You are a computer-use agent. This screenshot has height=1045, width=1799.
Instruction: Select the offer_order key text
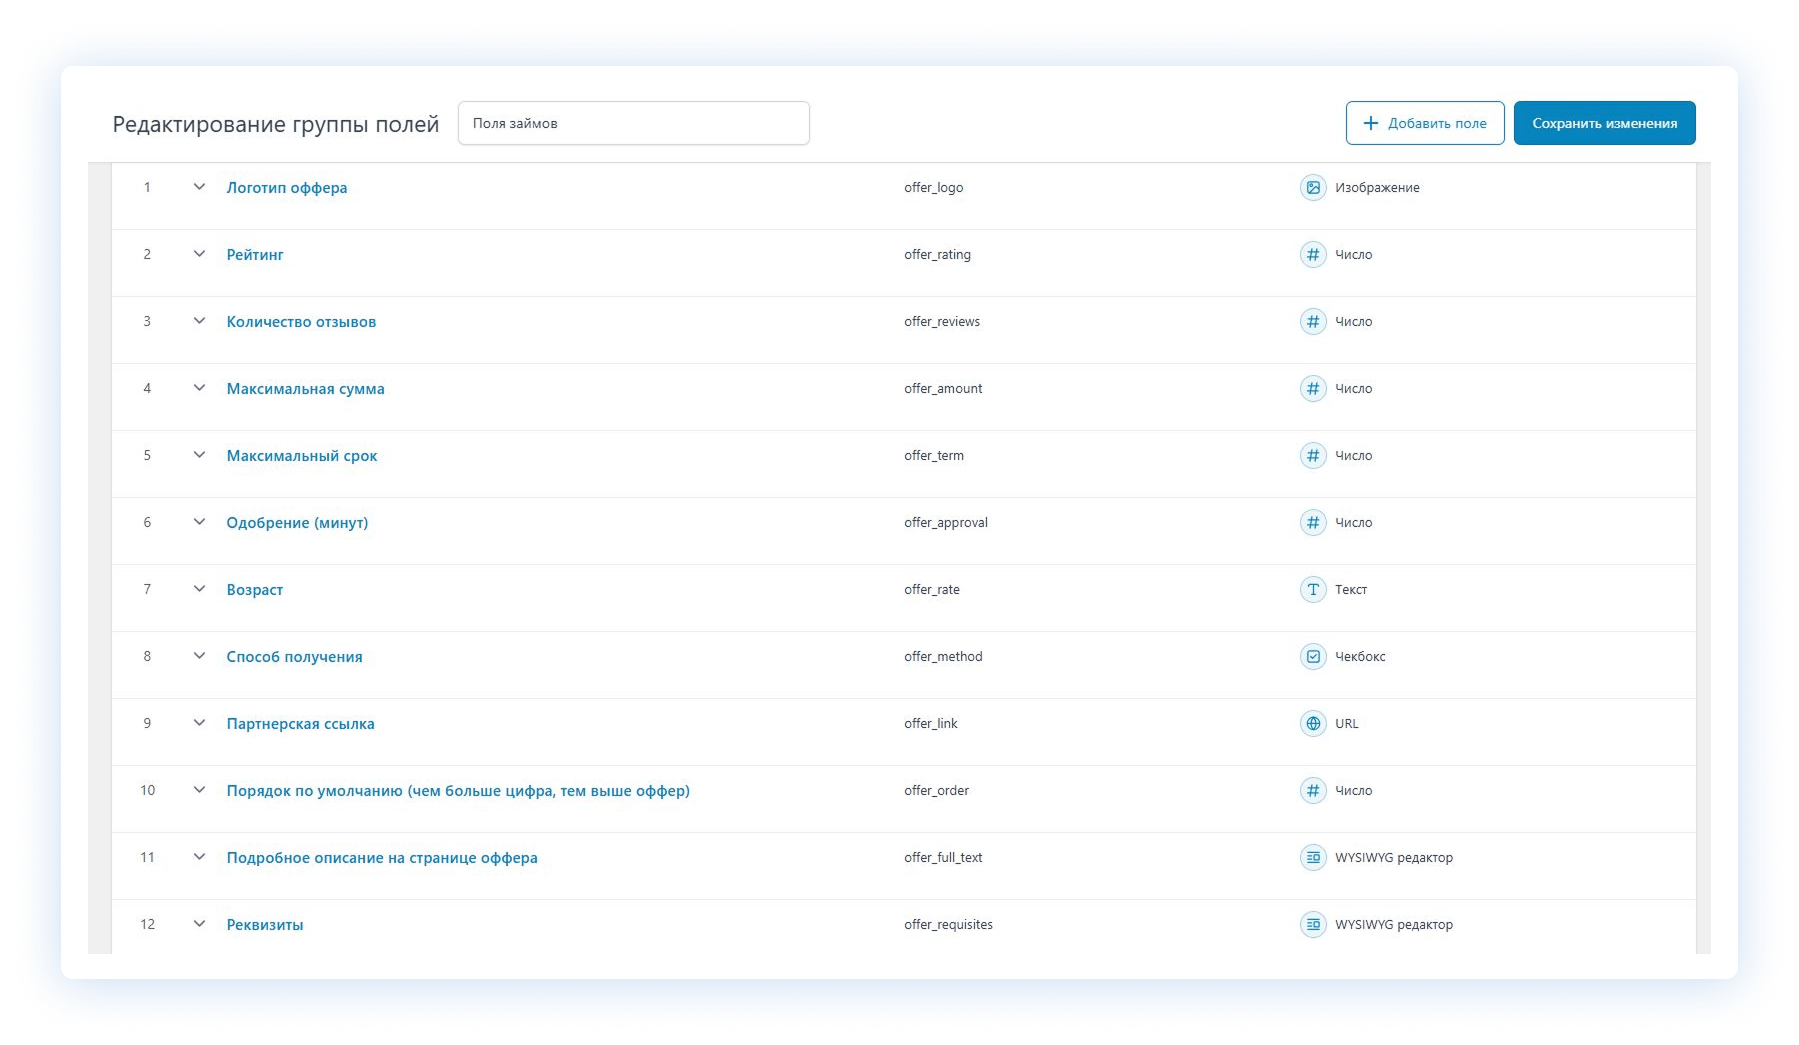pyautogui.click(x=937, y=791)
